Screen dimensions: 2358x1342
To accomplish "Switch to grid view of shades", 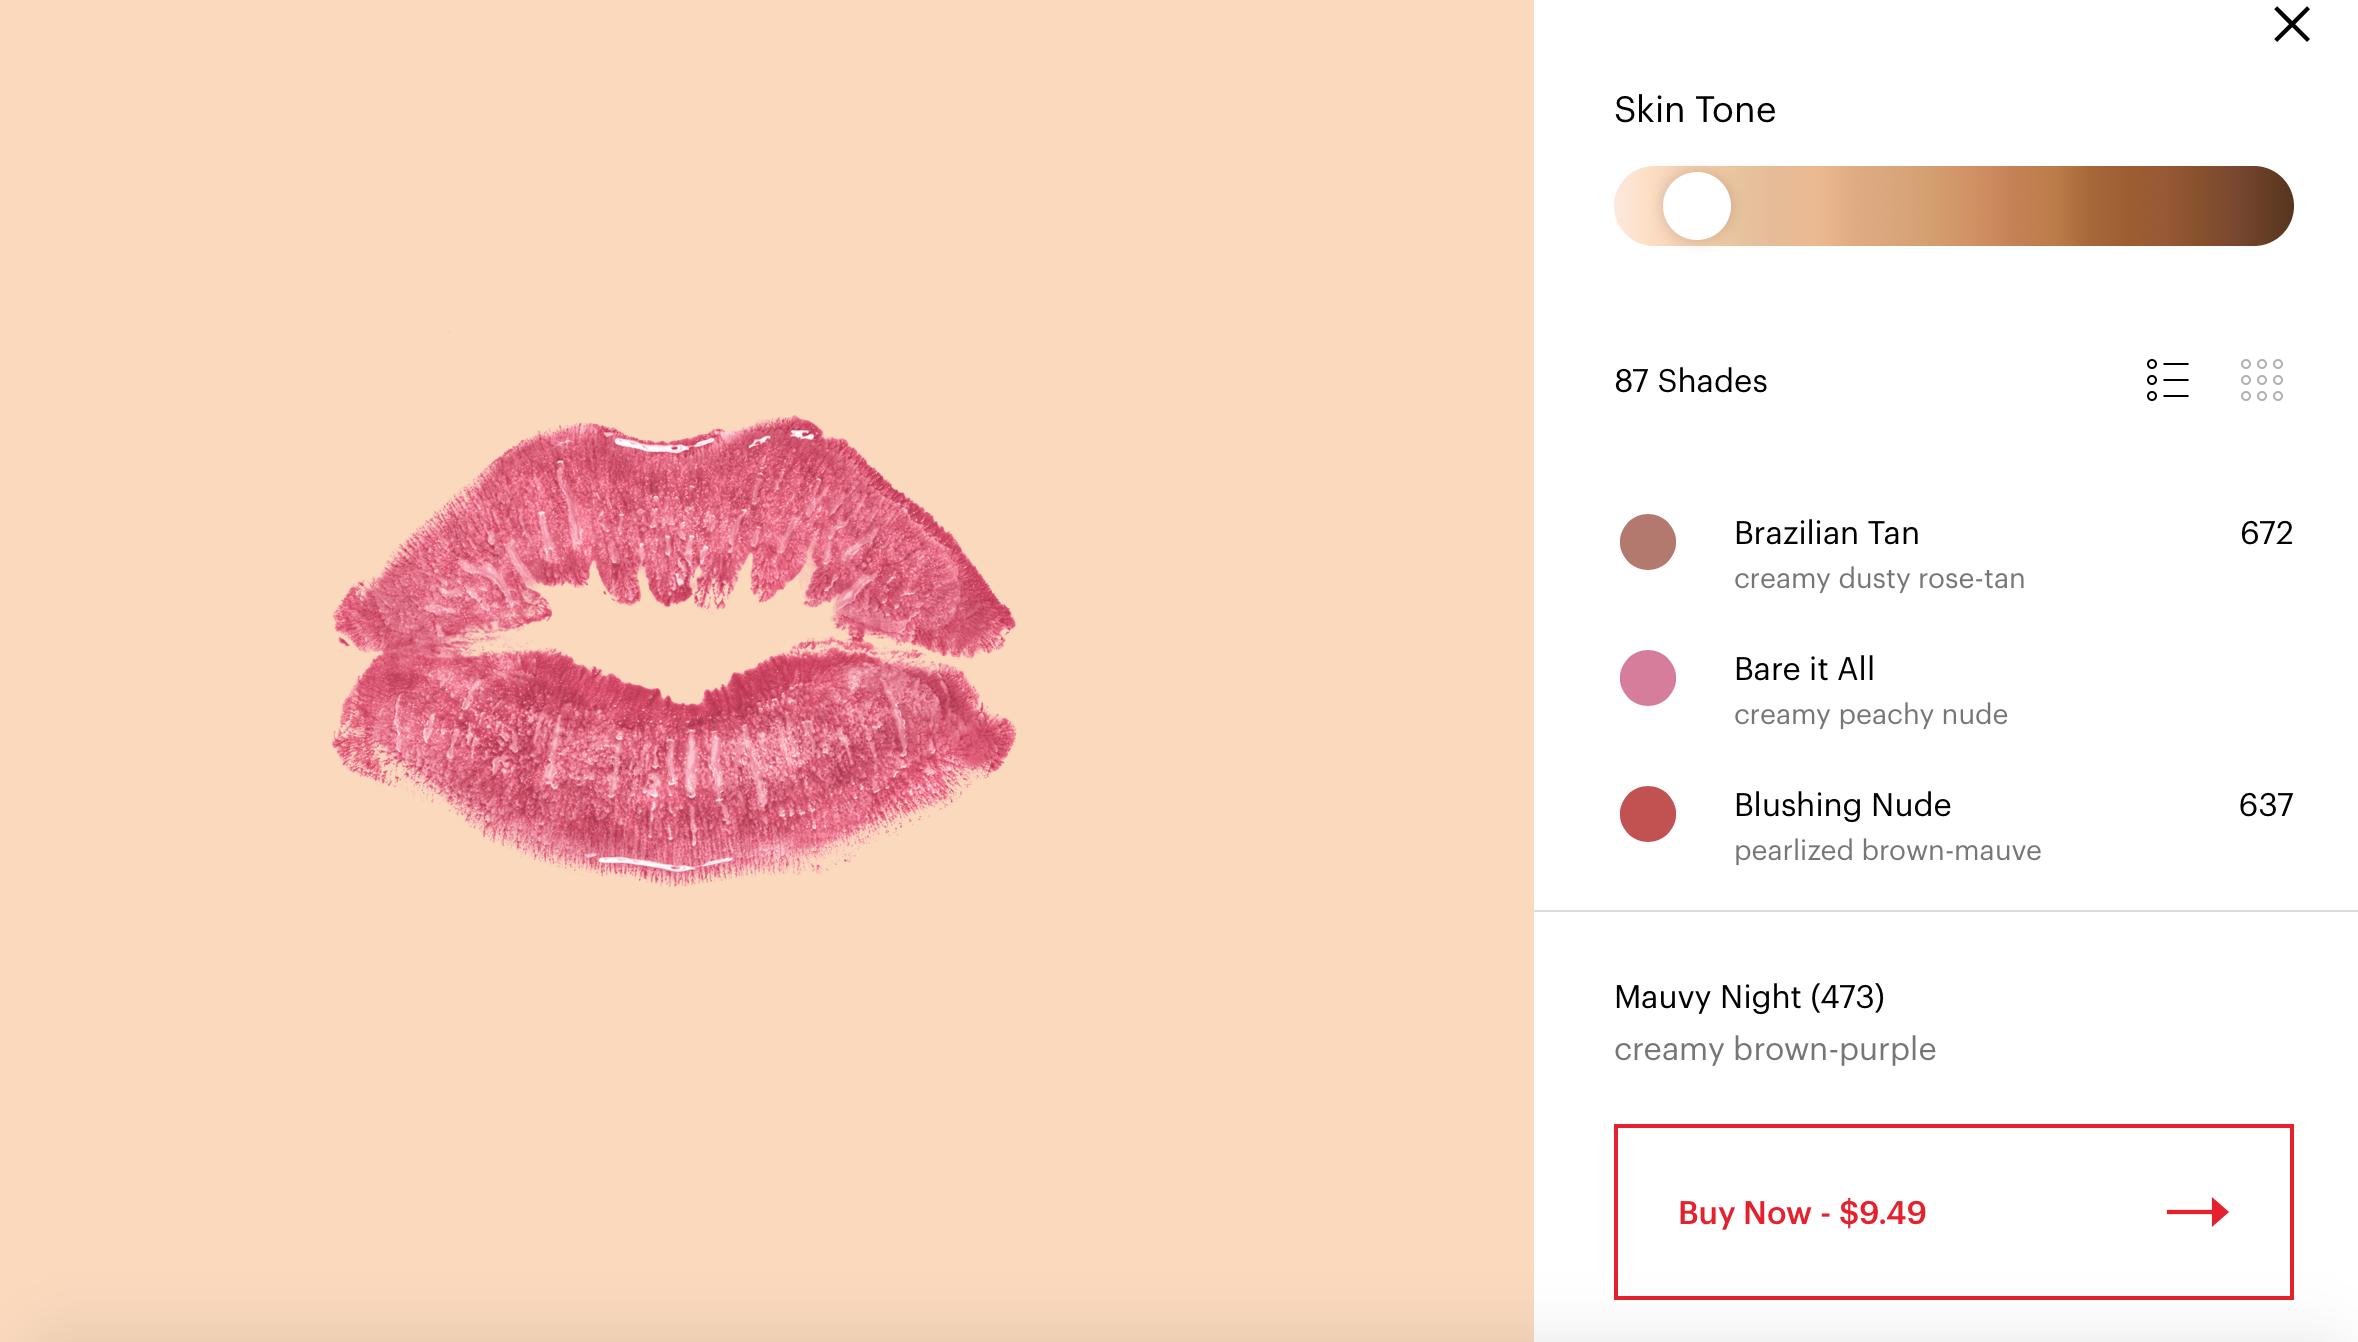I will point(2261,380).
